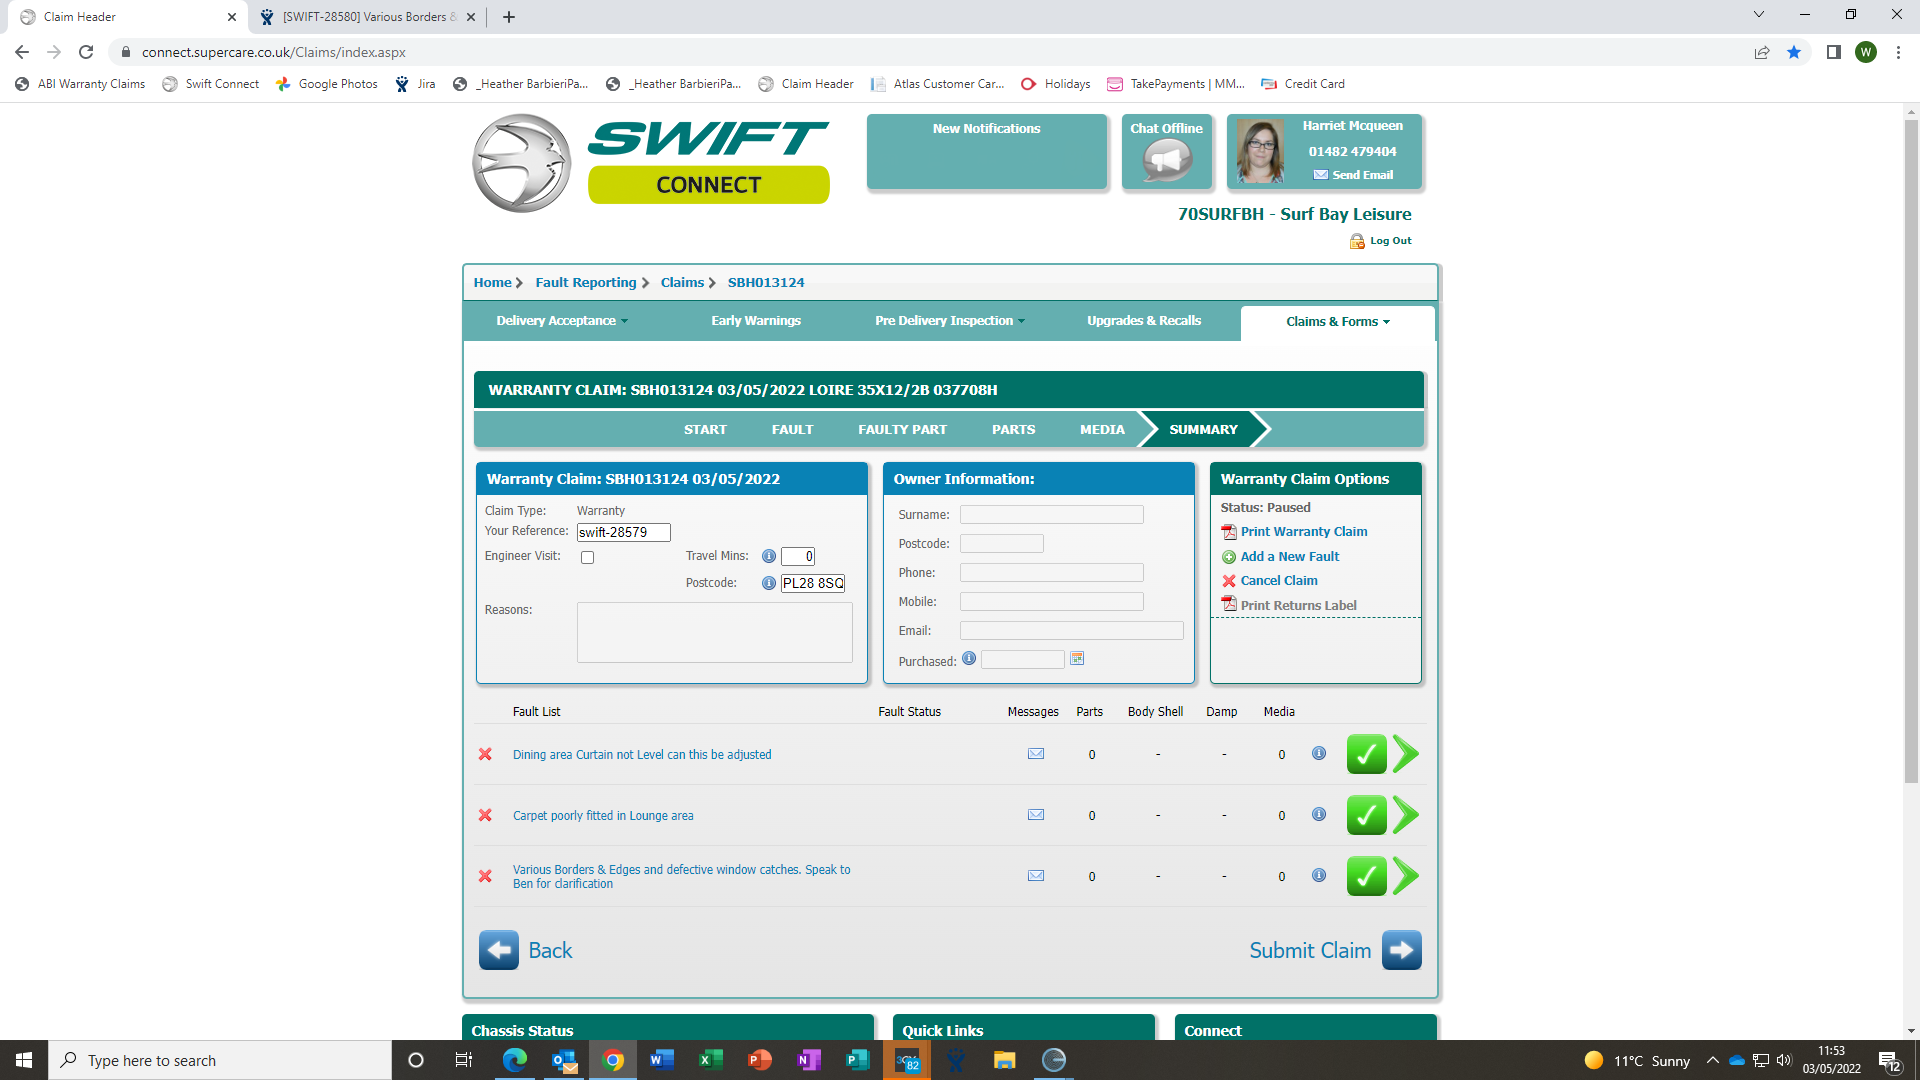Expand the Delivery Acceptance dropdown menu
The image size is (1920, 1080).
562,321
